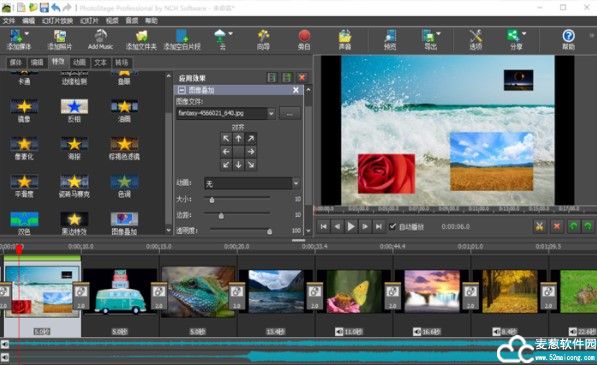Open the Slideshow (幻灯片) menu
Viewport: 597px width, 365px height.
point(89,21)
